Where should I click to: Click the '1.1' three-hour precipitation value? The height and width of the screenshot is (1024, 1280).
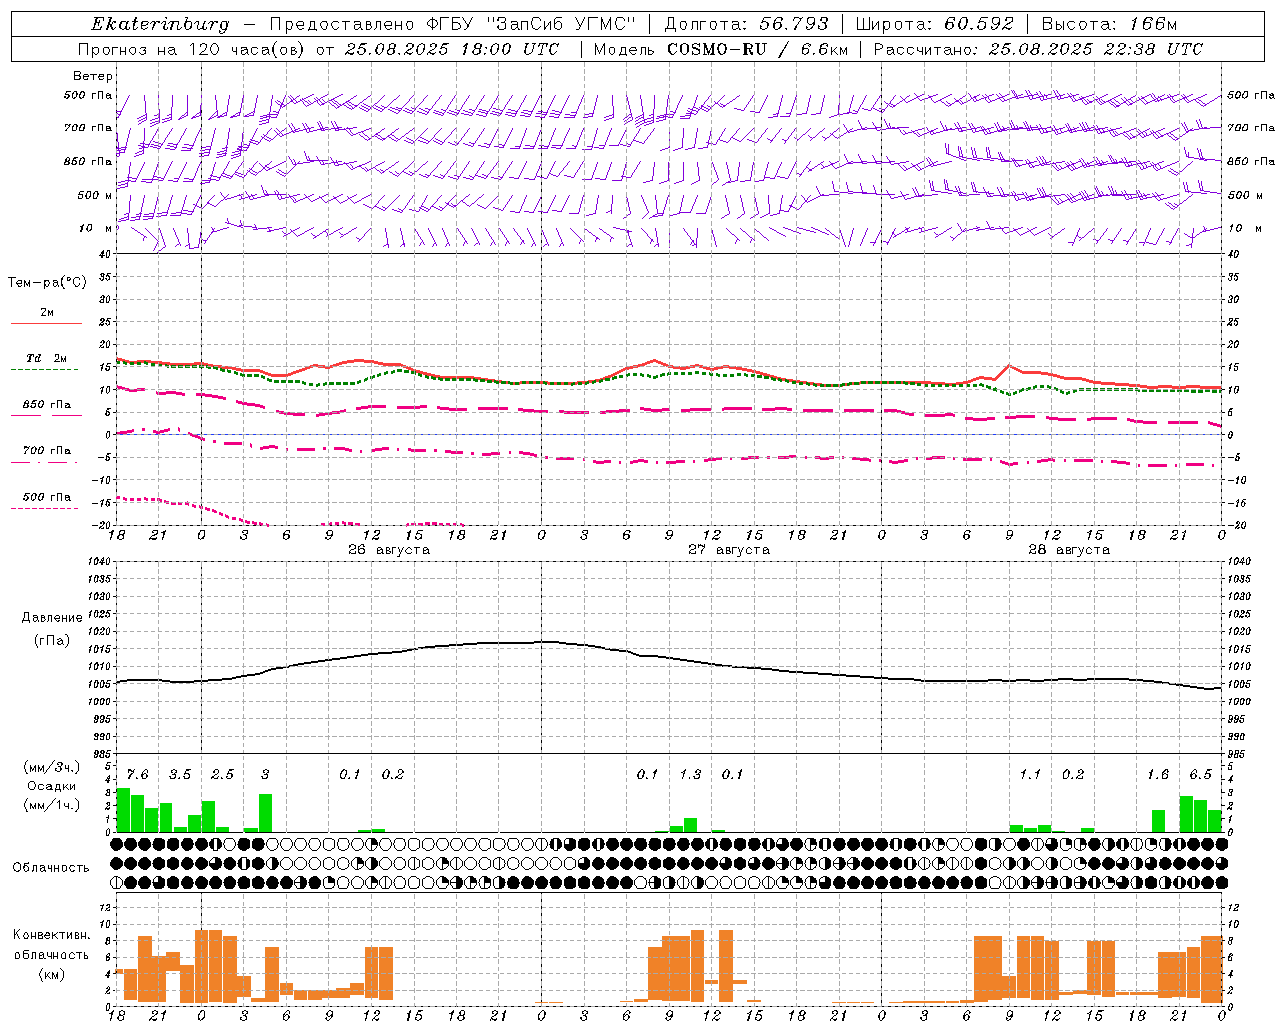[1030, 775]
